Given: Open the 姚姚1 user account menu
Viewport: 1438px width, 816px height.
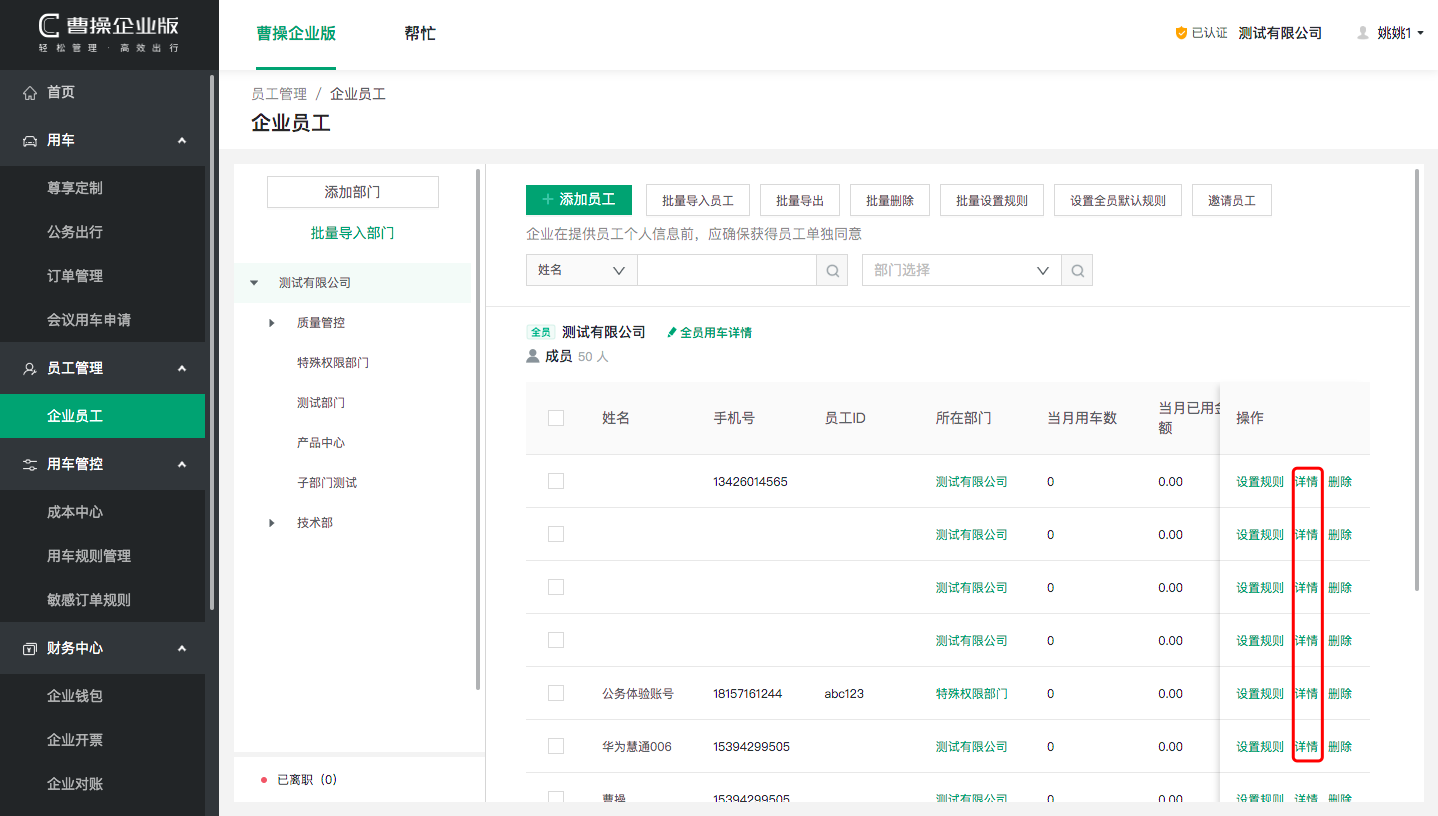Looking at the screenshot, I should click(x=1393, y=33).
